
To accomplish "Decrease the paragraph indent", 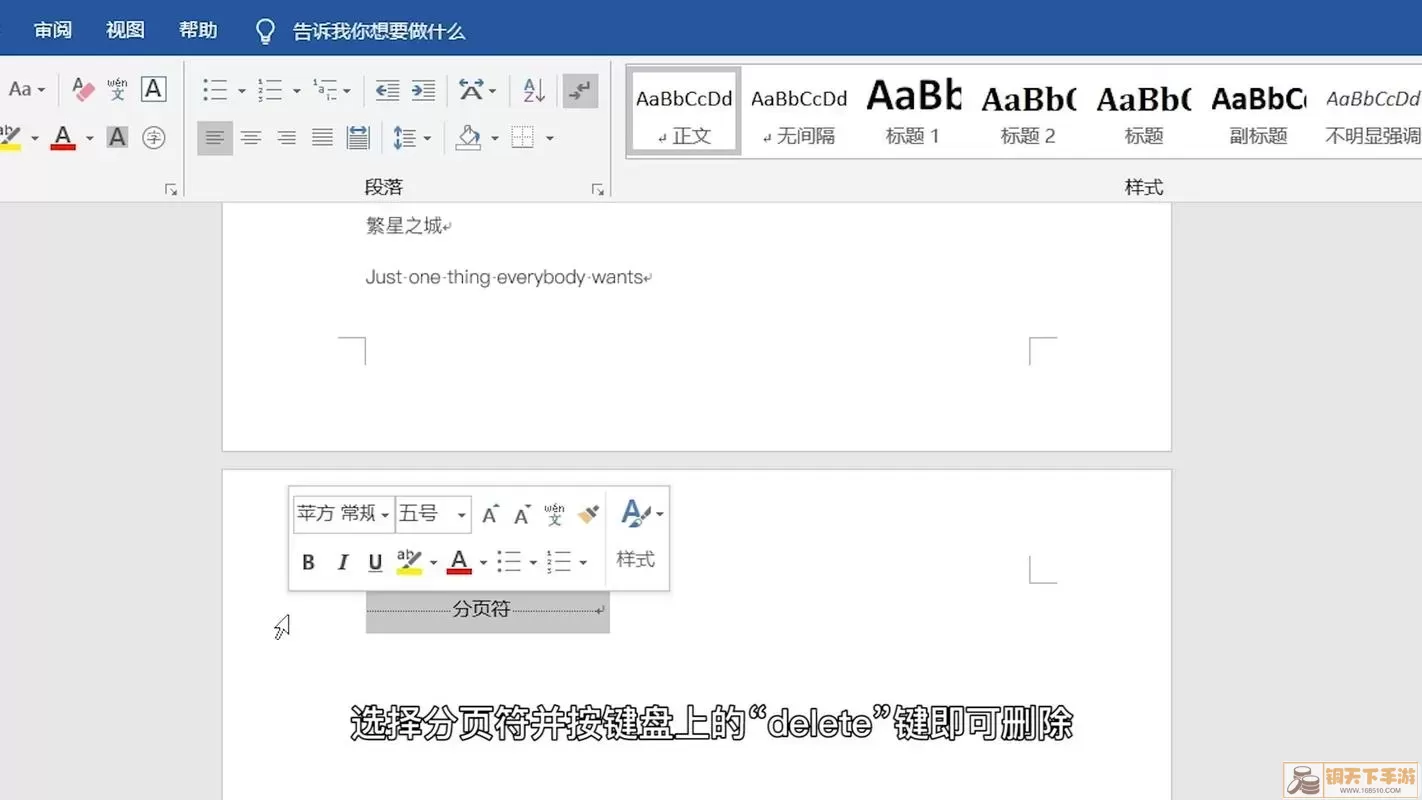I will (x=387, y=90).
